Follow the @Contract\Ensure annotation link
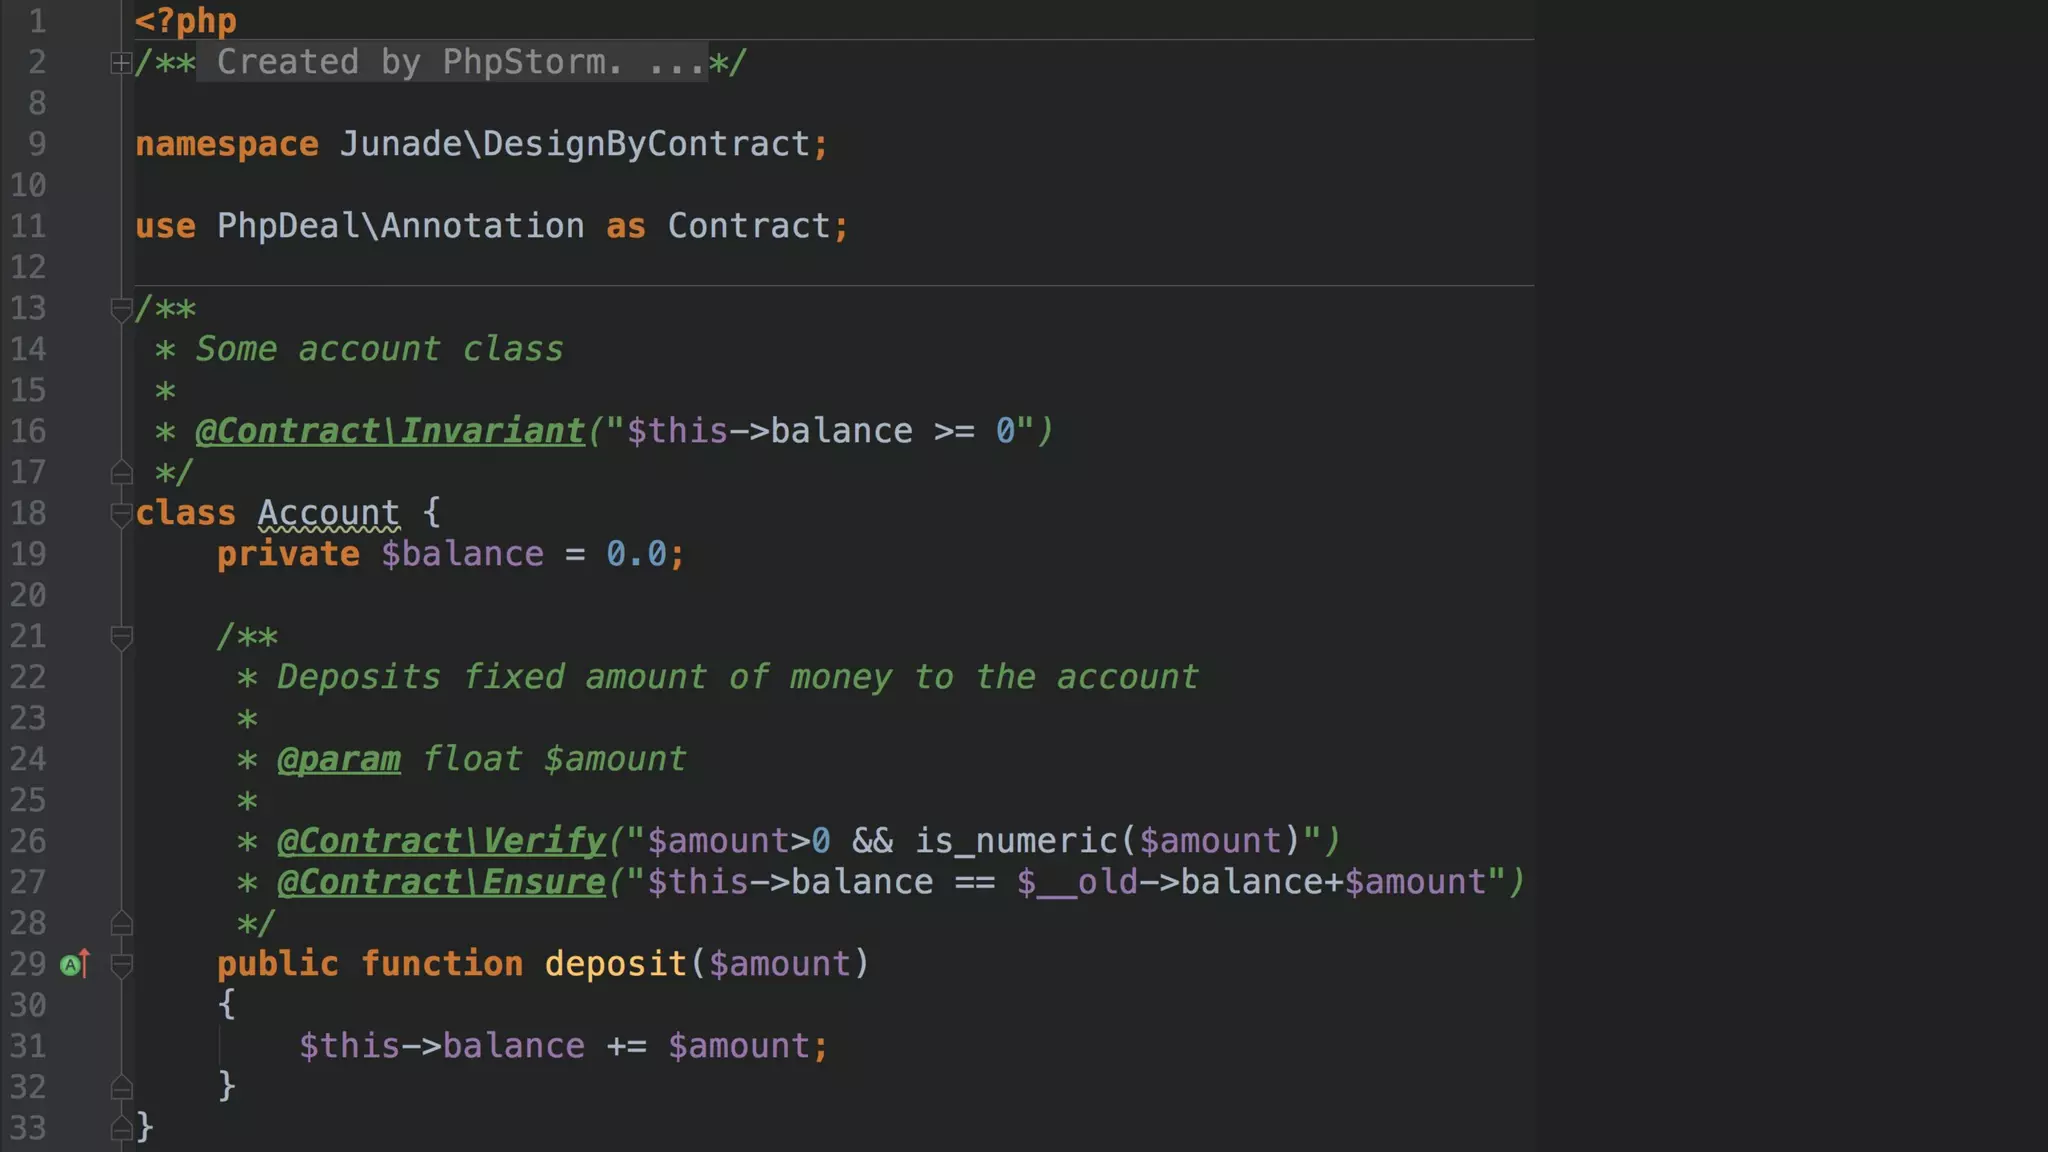 click(x=441, y=882)
